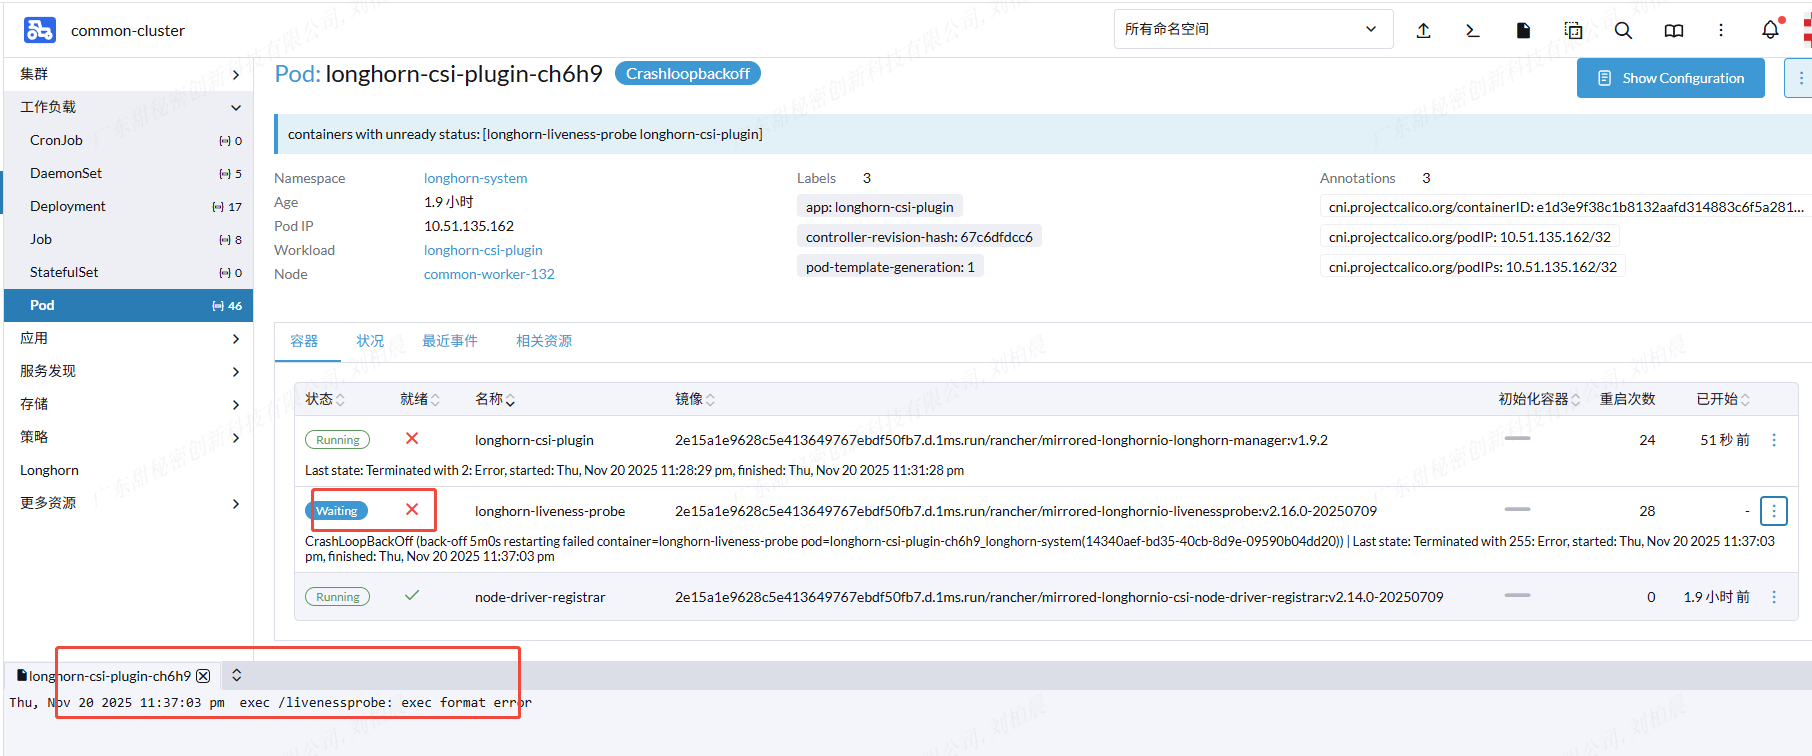Viewport: 1812px width, 756px height.
Task: Switch to the 最近事件 tab
Action: (x=449, y=341)
